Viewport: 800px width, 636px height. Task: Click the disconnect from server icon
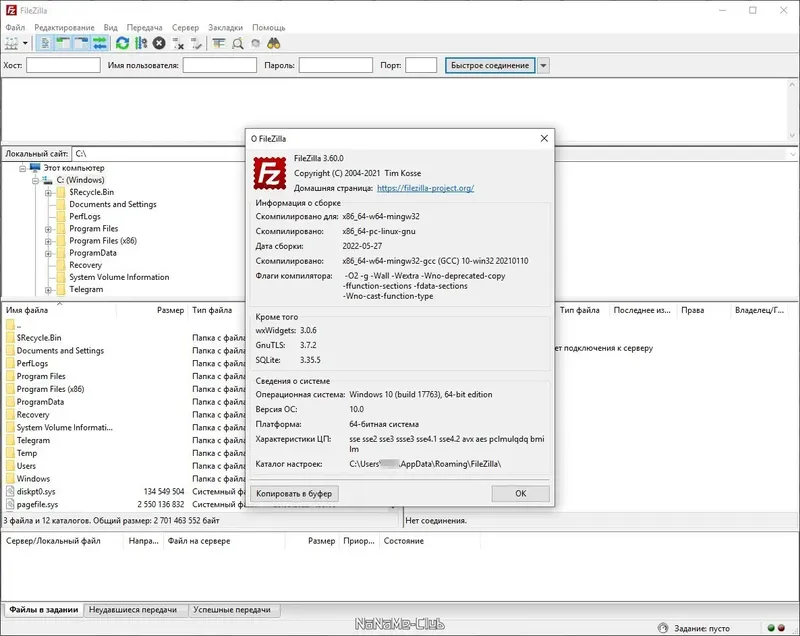[x=178, y=44]
